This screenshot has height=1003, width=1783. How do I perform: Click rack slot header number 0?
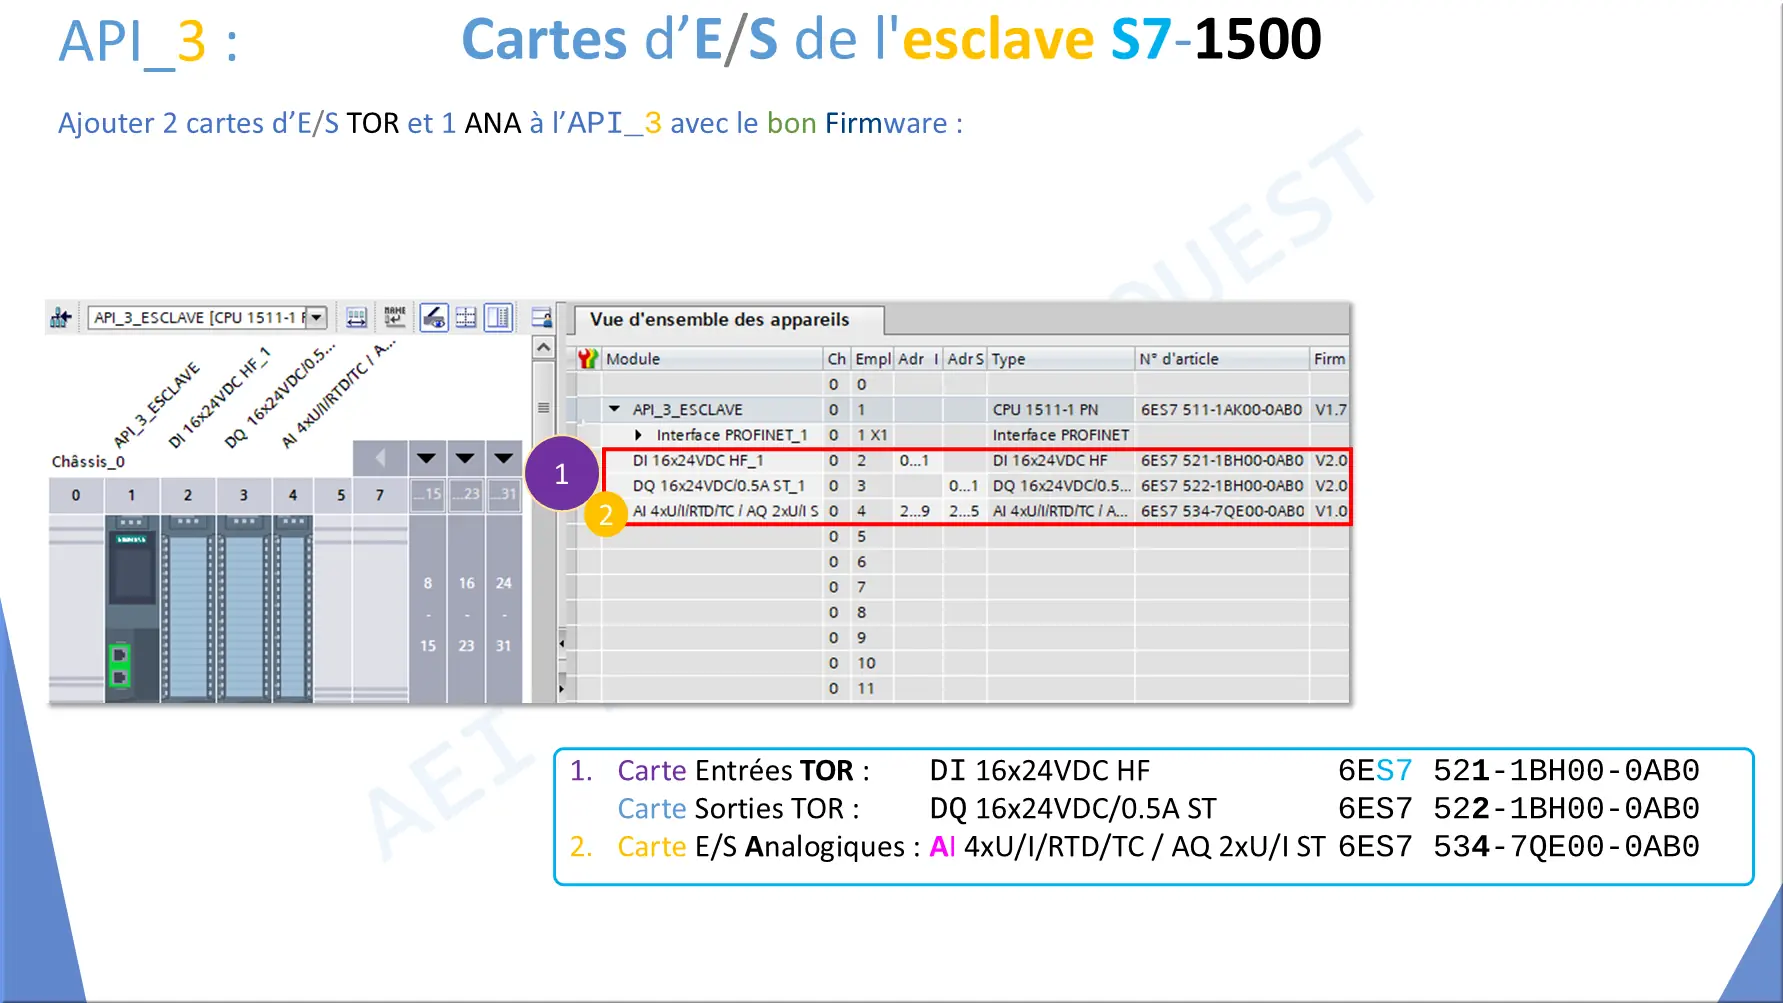pos(76,495)
